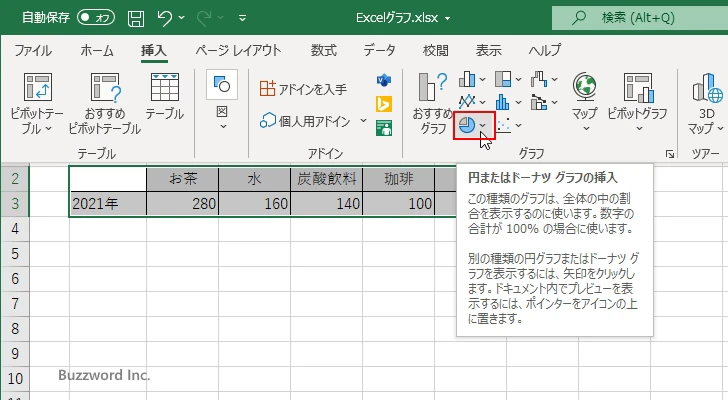
Task: Select cell with value 280
Action: pyautogui.click(x=182, y=204)
